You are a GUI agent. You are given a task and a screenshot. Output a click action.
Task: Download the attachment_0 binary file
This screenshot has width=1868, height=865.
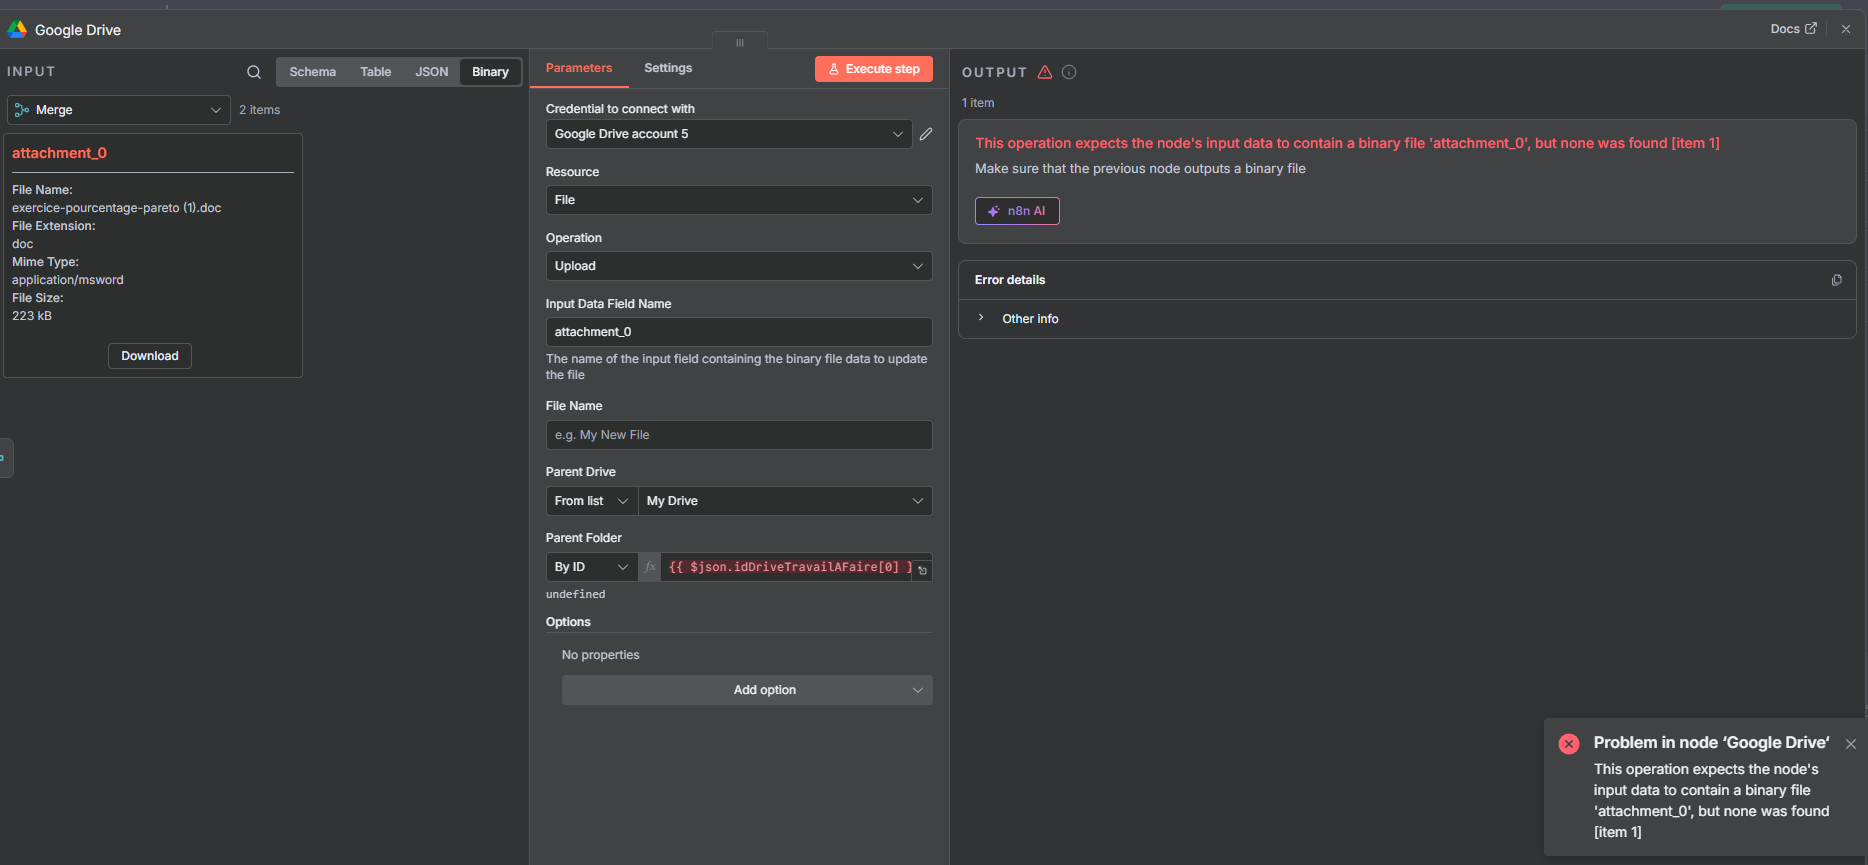tap(150, 356)
